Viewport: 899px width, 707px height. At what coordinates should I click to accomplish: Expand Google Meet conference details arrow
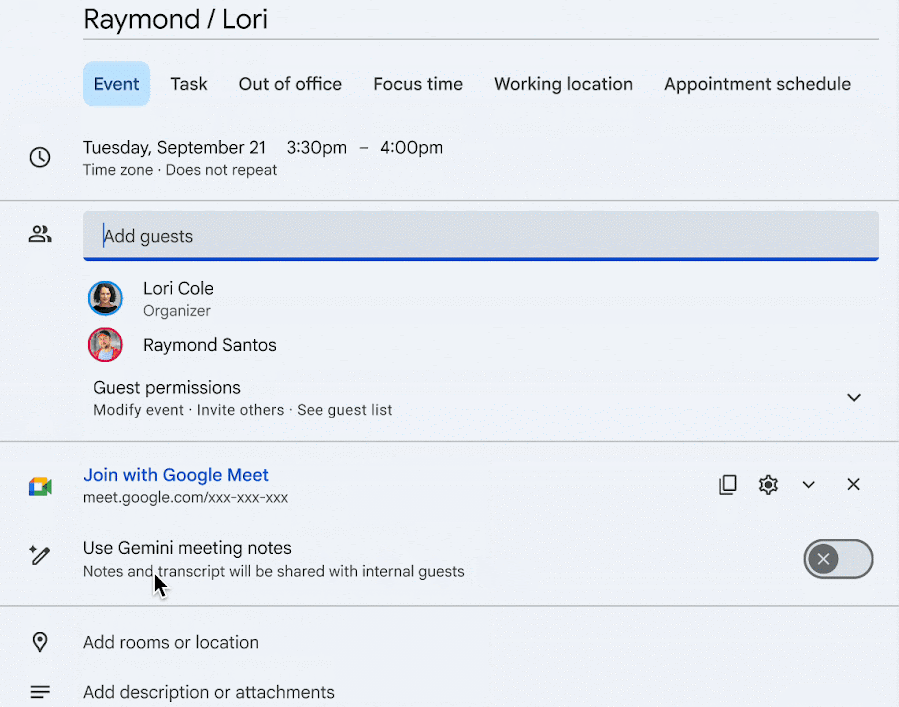[x=808, y=485]
